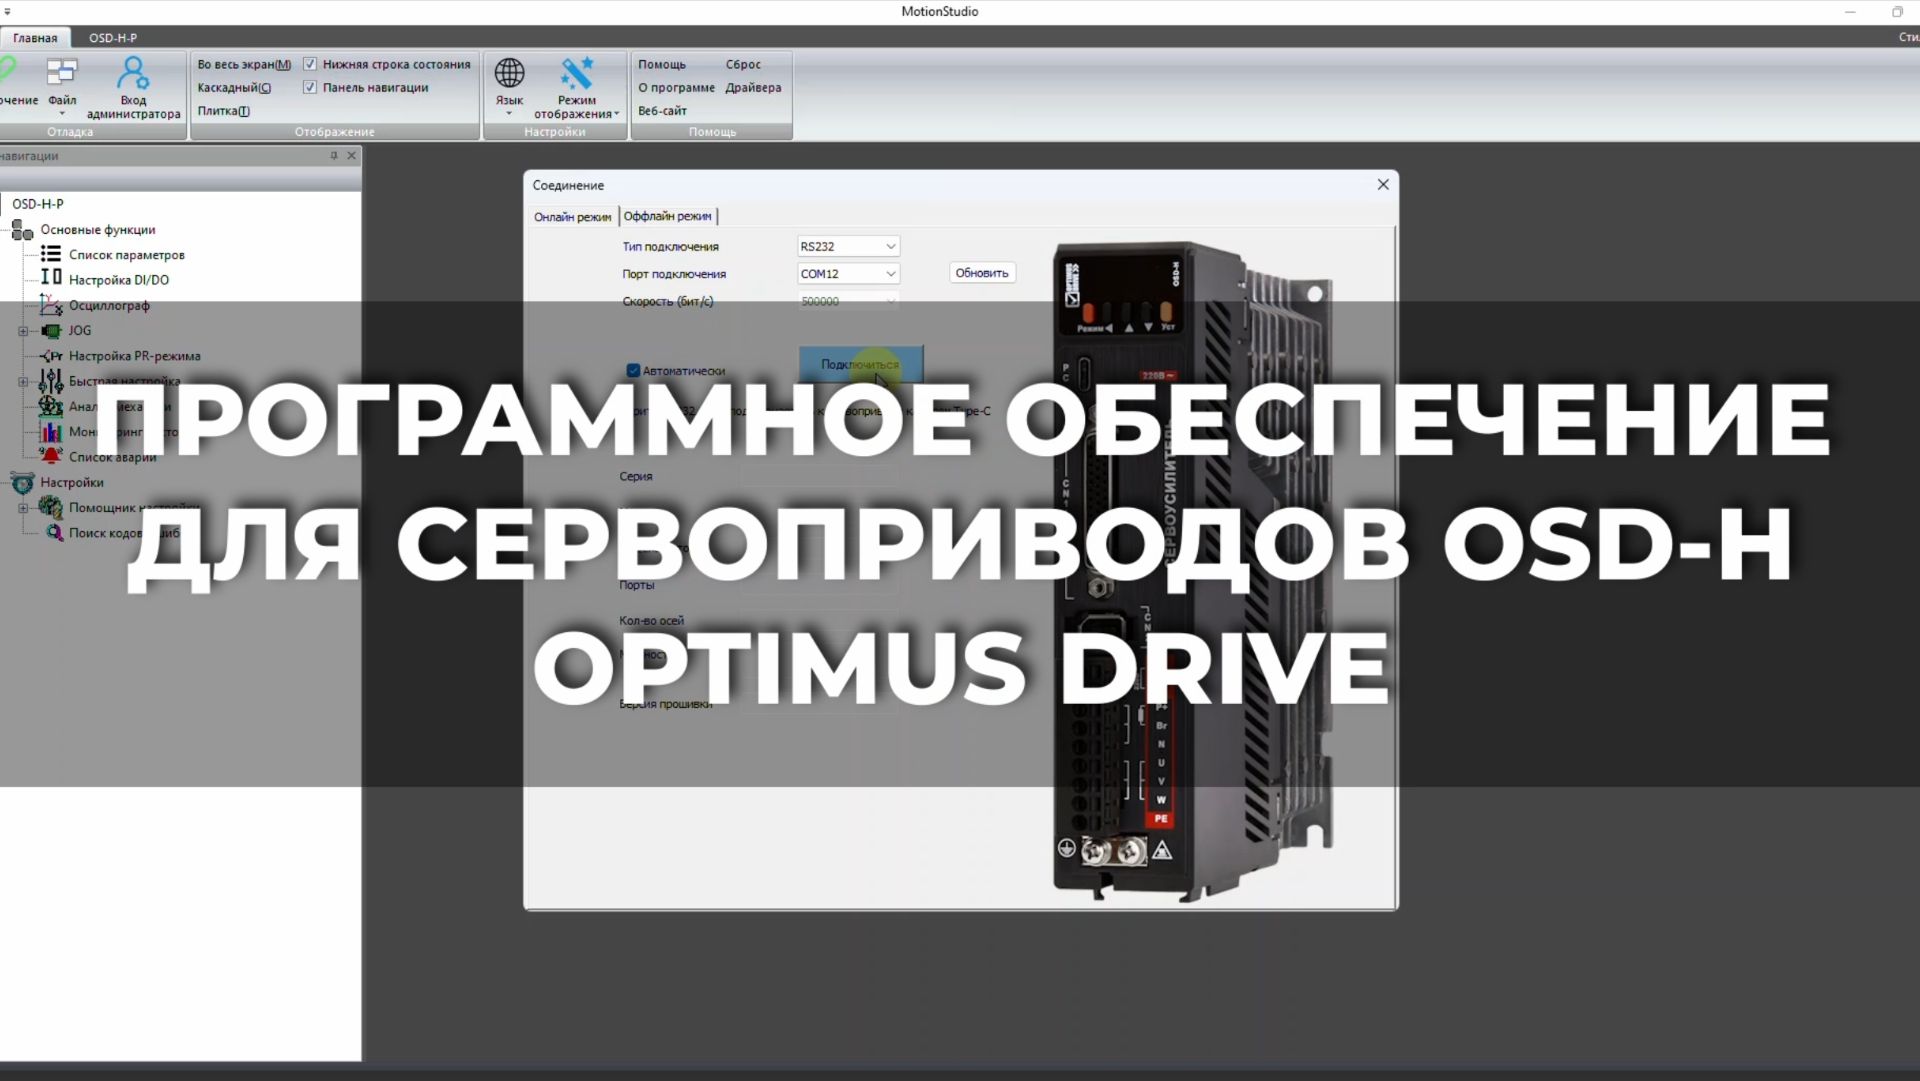Open the quick access toolbar dropdown
1920x1081 pixels.
pyautogui.click(x=7, y=11)
